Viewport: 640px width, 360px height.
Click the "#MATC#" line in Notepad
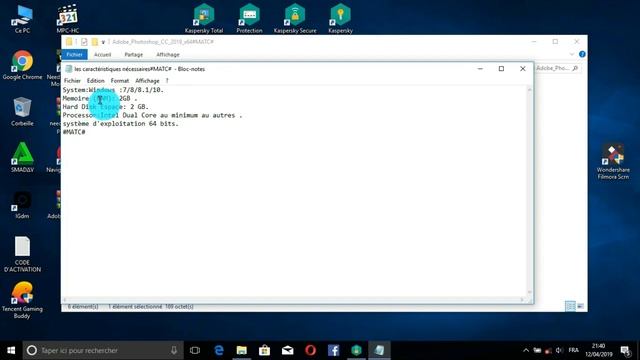[x=74, y=132]
